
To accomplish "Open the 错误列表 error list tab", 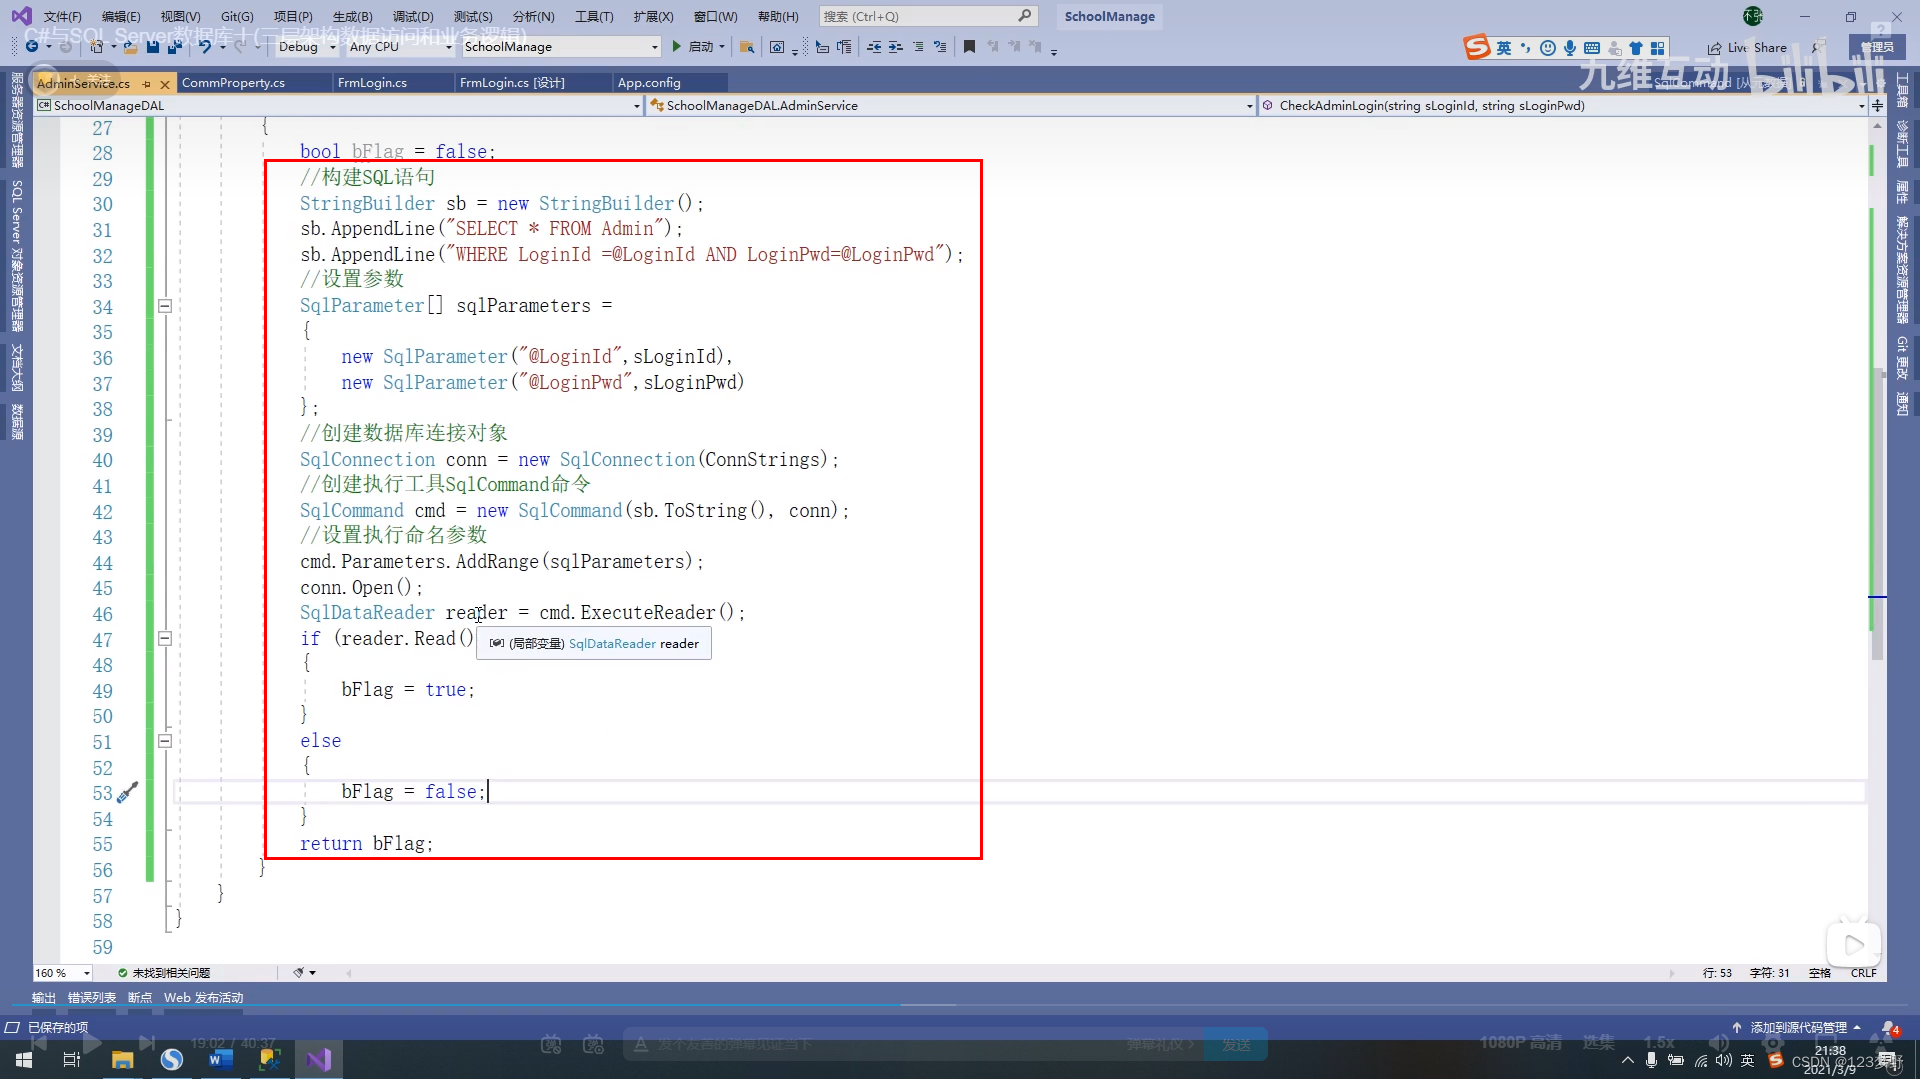I will [x=92, y=998].
